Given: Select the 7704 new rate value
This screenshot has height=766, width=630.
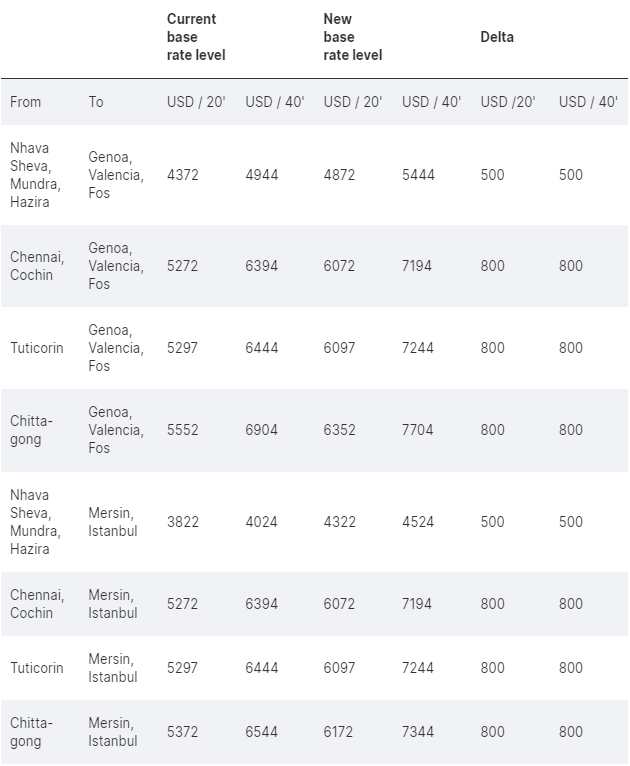Looking at the screenshot, I should (418, 430).
